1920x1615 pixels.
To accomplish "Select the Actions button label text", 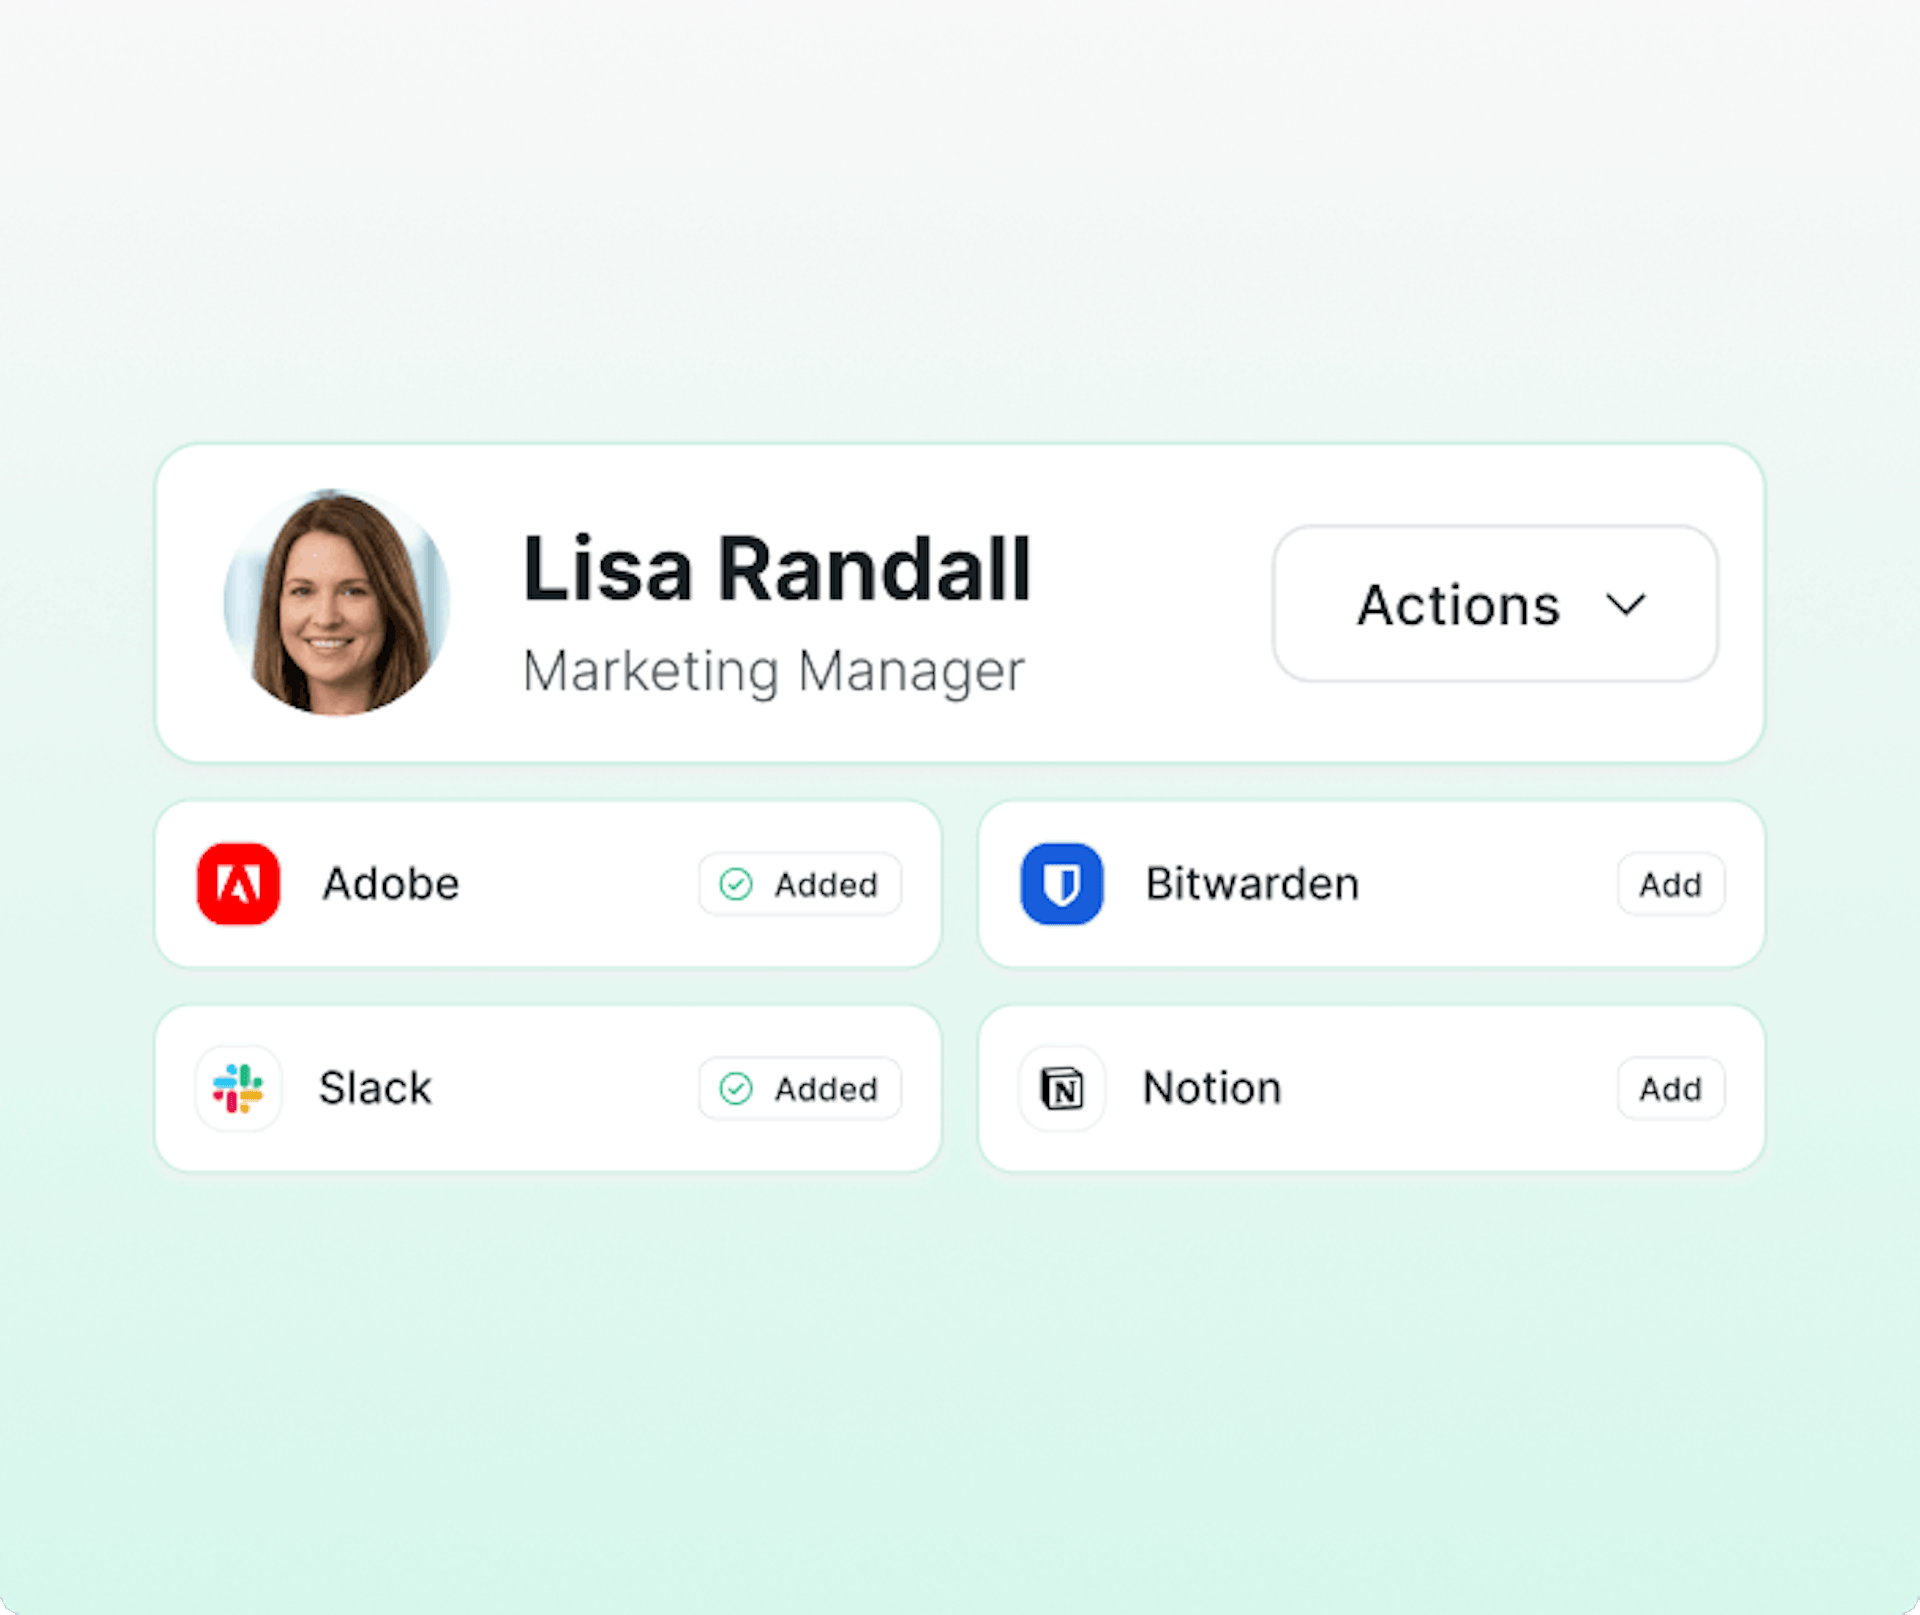I will [x=1458, y=605].
